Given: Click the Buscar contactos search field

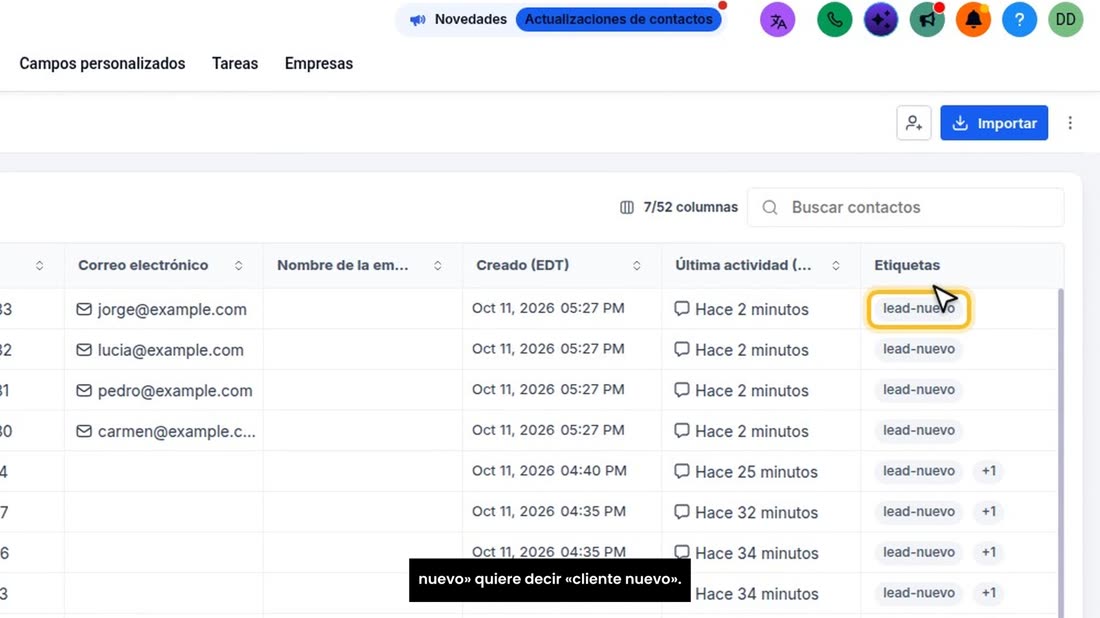Looking at the screenshot, I should pyautogui.click(x=906, y=208).
